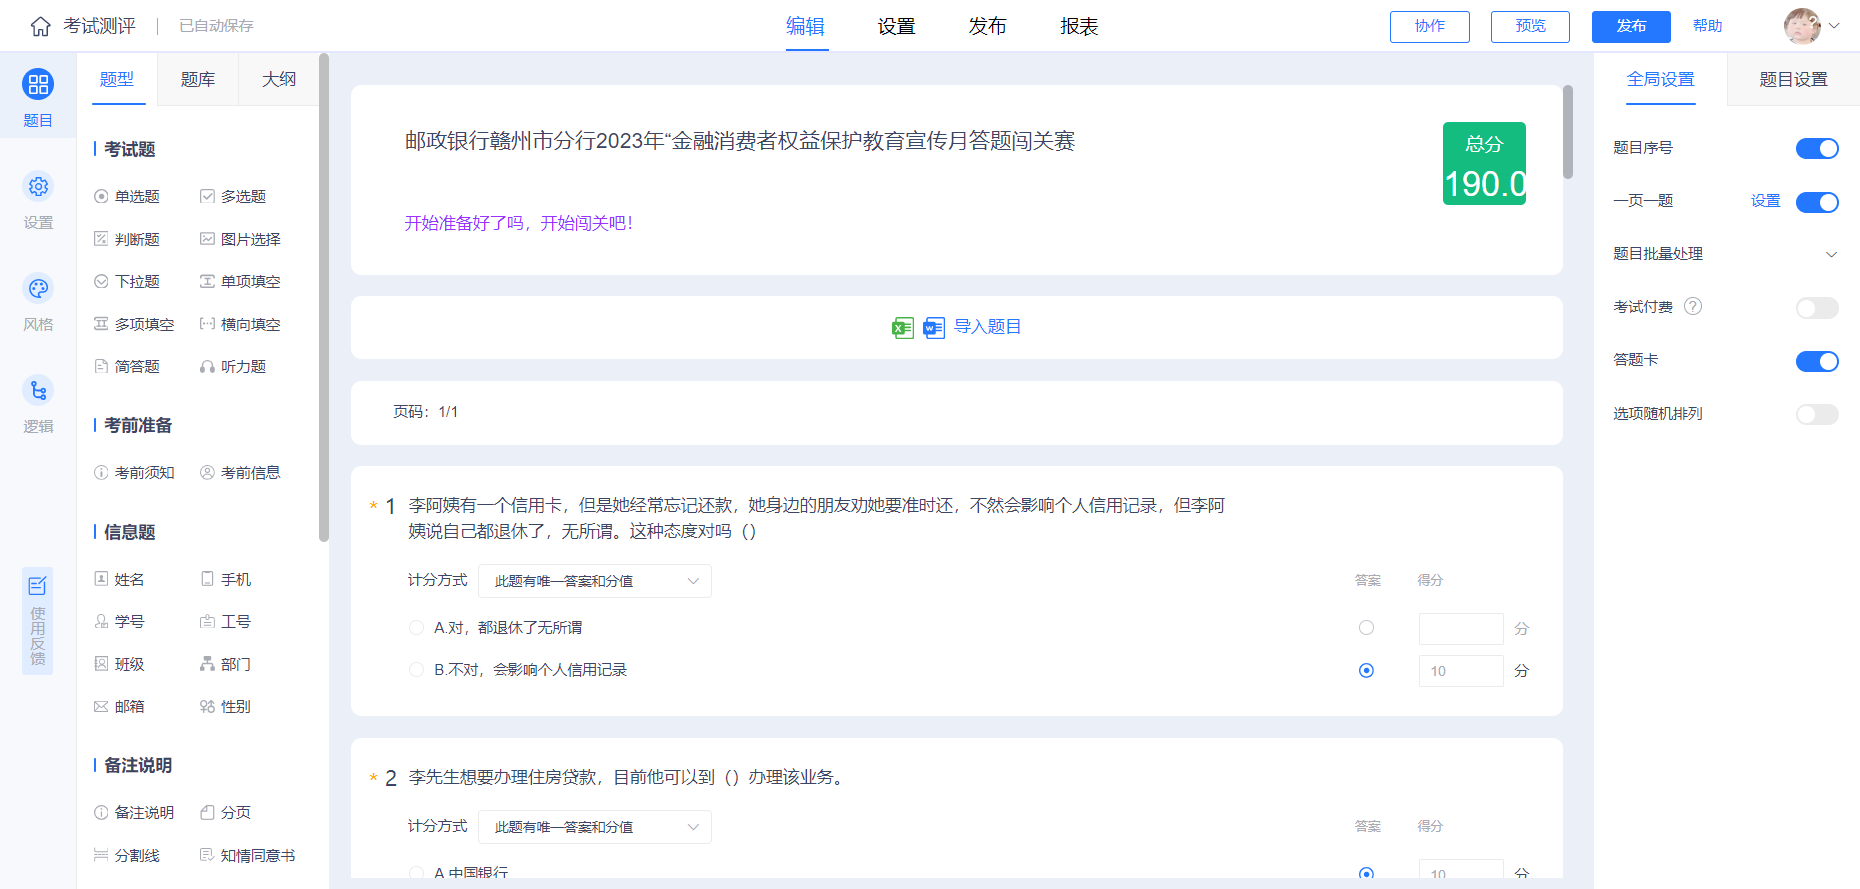Click the editor area vertical scrollbar

coord(1568,132)
